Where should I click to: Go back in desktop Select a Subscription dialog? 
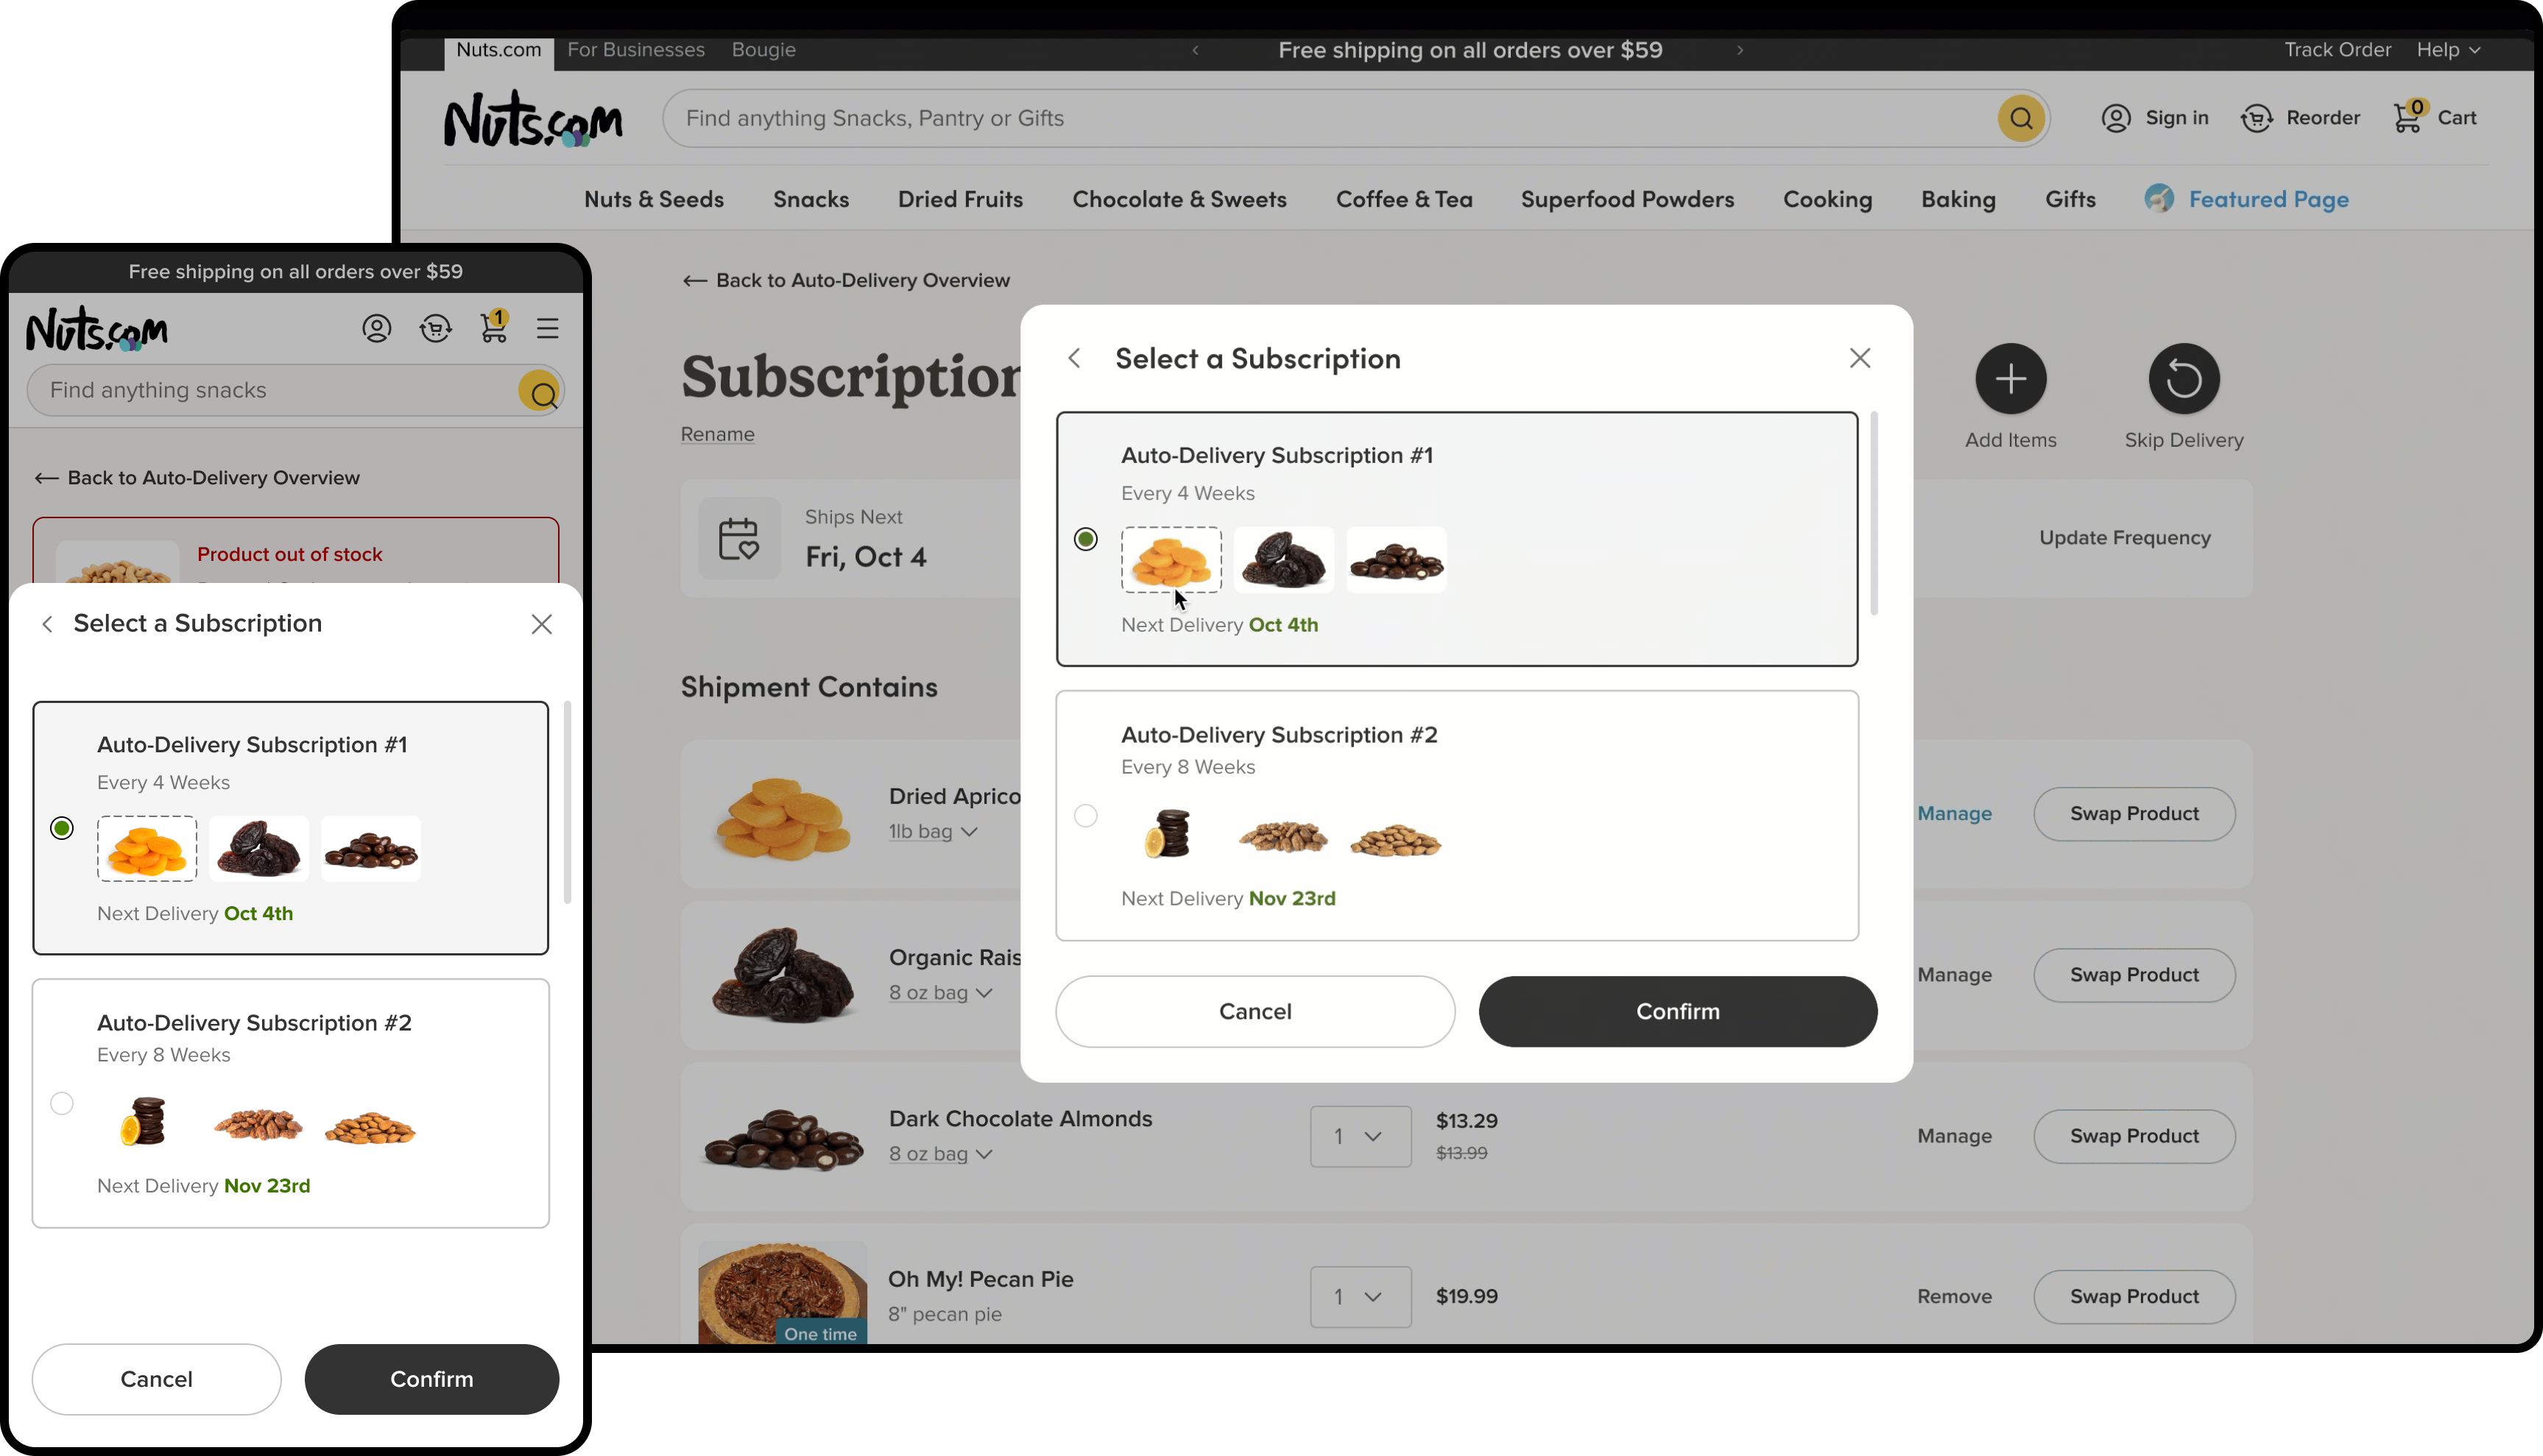pos(1074,358)
